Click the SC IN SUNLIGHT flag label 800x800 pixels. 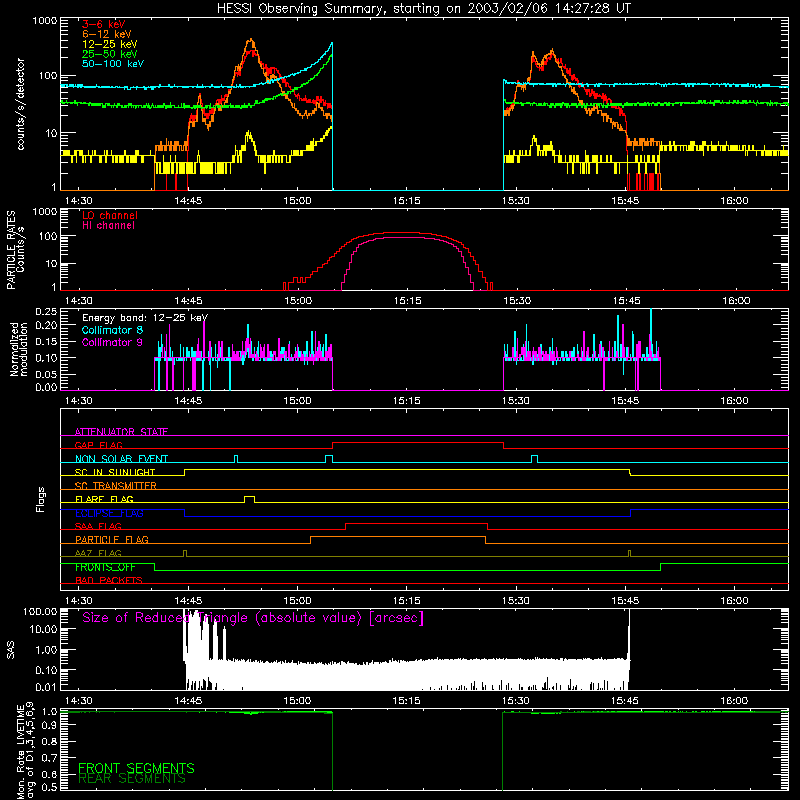click(x=115, y=472)
